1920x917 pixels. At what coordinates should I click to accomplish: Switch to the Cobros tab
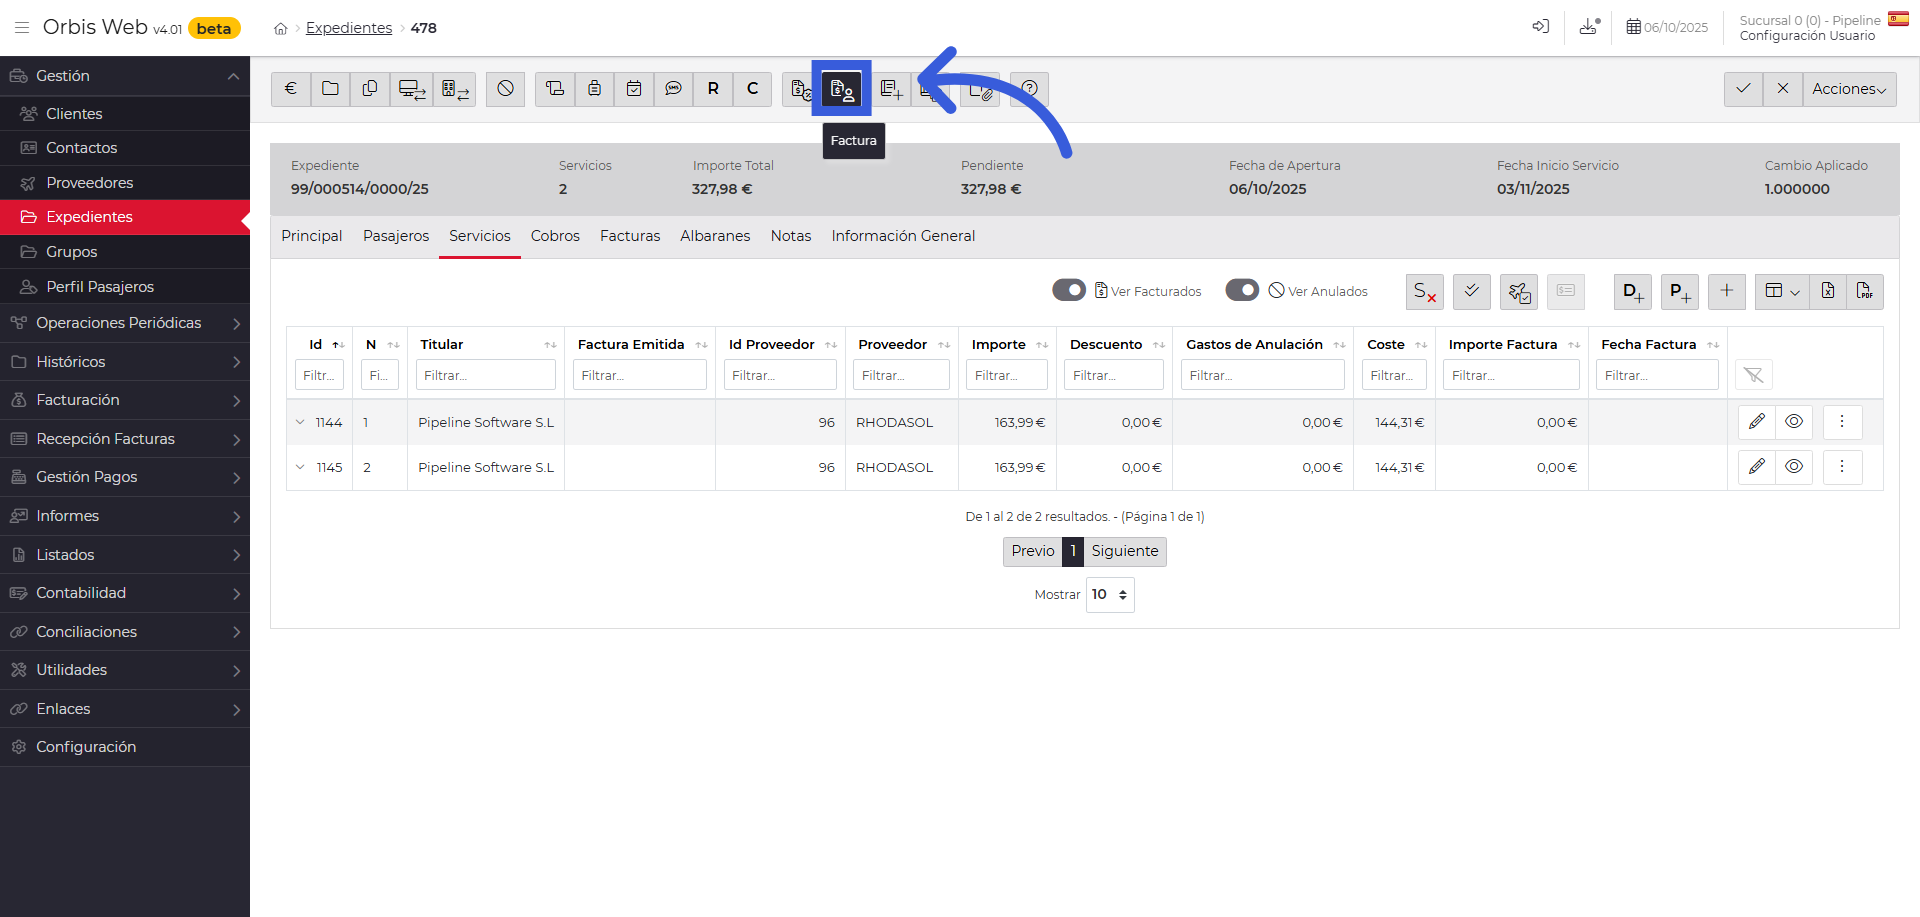555,236
